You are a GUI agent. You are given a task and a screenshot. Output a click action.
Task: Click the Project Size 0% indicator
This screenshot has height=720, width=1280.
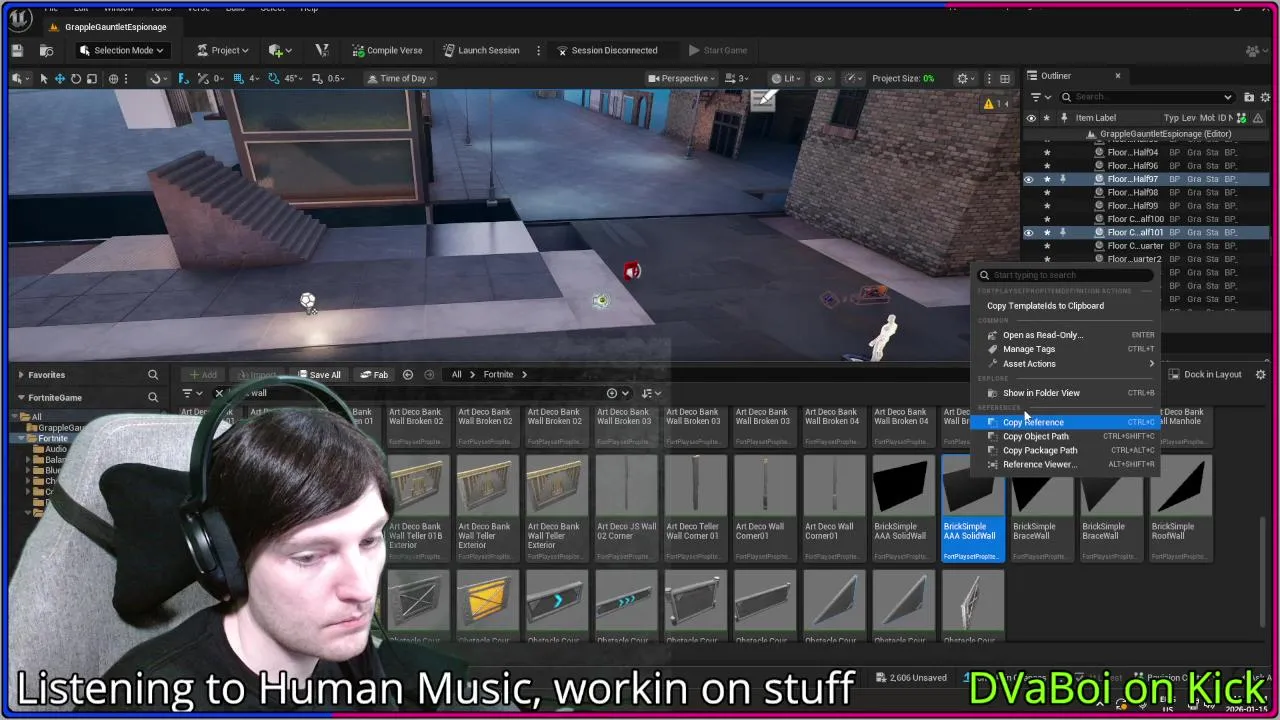(x=903, y=78)
